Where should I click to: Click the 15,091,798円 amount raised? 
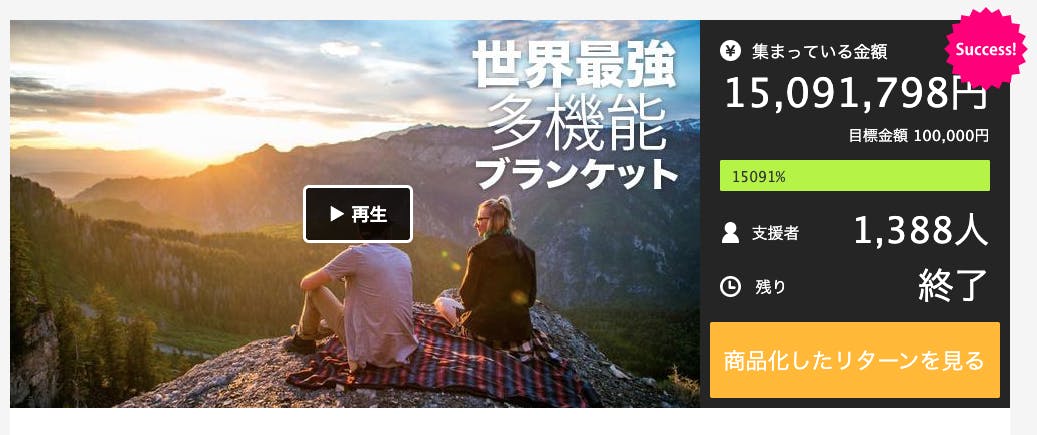coord(856,93)
